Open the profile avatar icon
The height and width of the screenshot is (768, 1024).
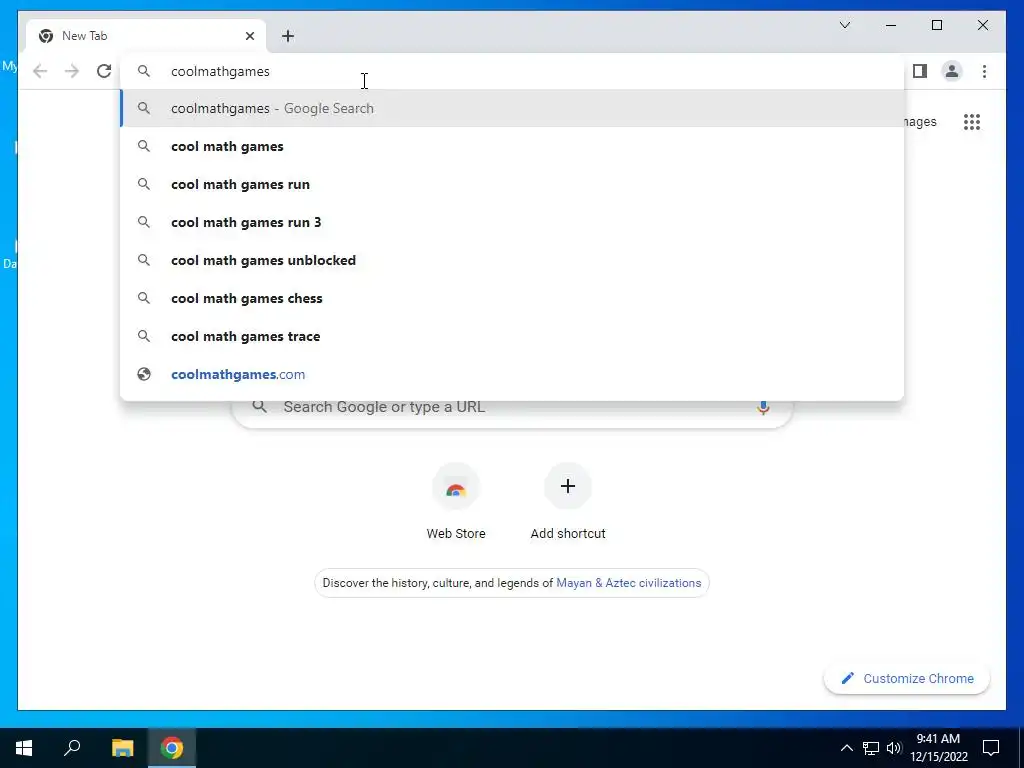(x=952, y=71)
